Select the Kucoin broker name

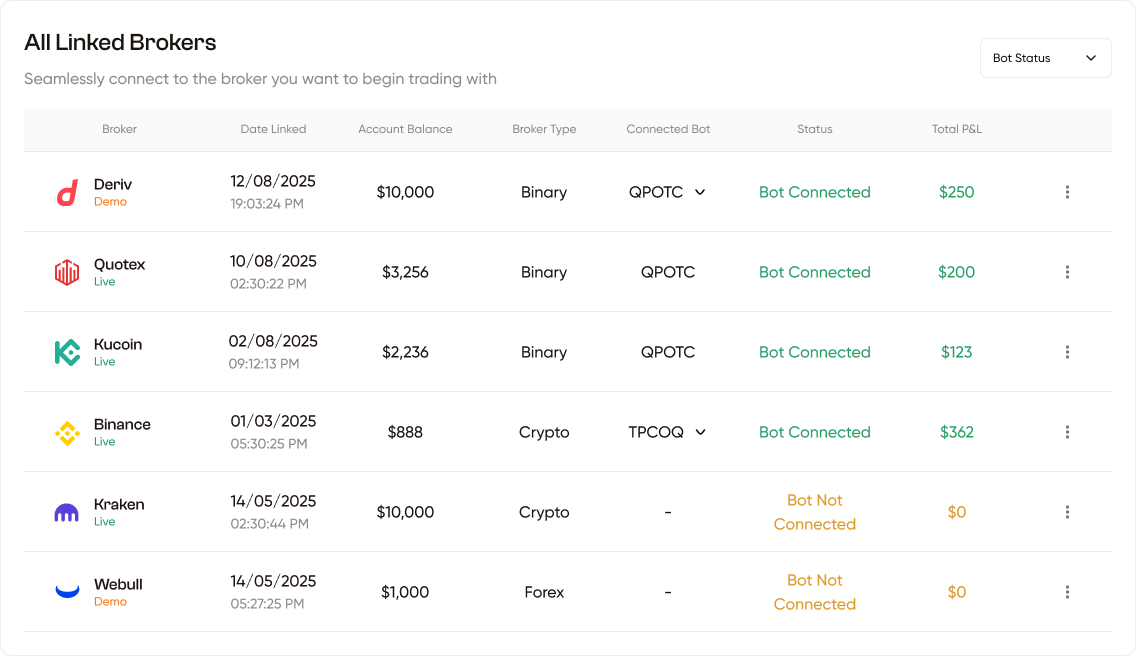pyautogui.click(x=118, y=344)
